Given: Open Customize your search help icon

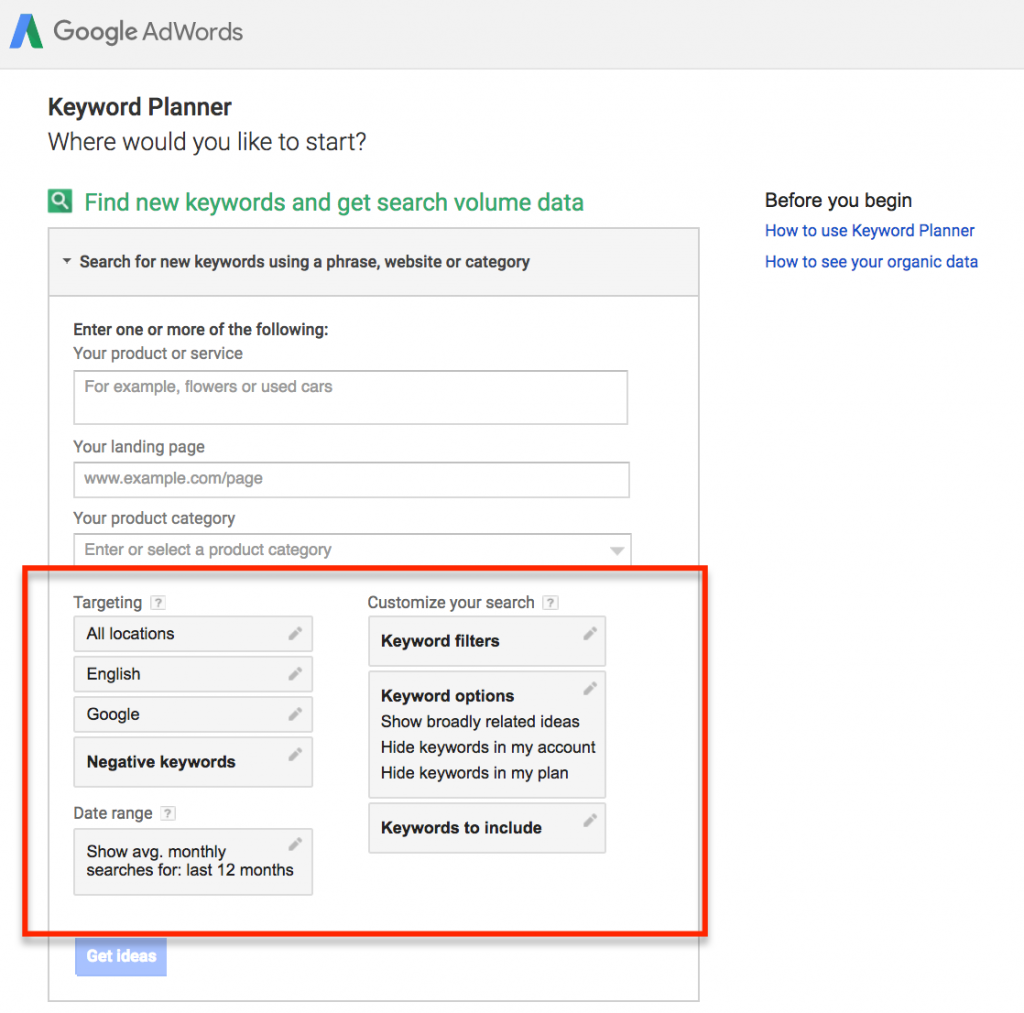Looking at the screenshot, I should coord(551,602).
